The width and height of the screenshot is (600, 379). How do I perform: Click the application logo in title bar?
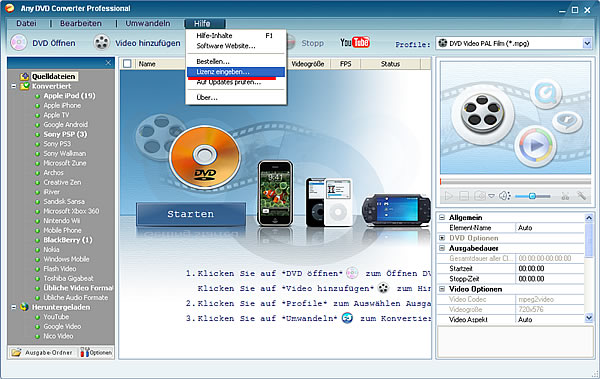tap(10, 8)
